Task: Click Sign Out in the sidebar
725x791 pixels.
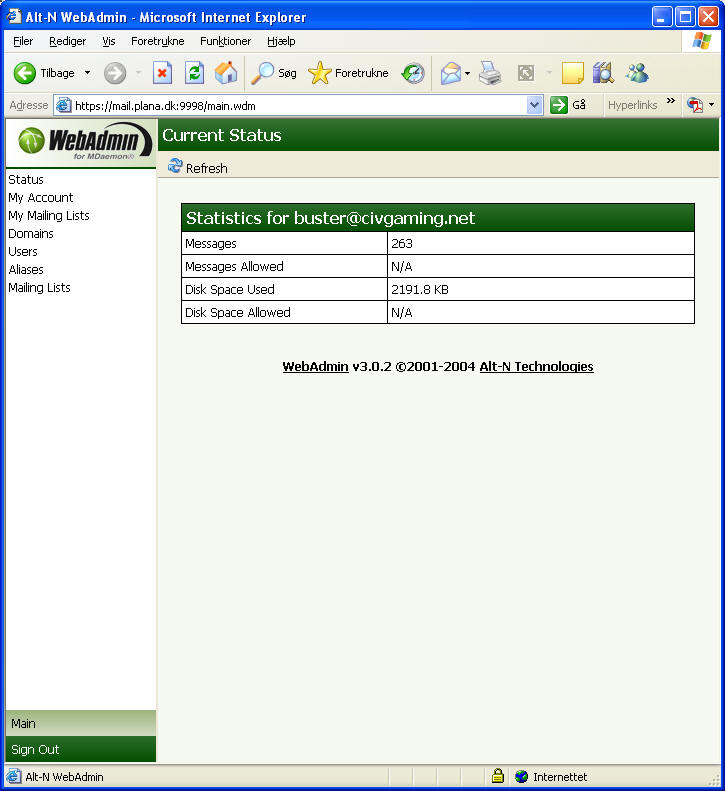Action: click(35, 749)
